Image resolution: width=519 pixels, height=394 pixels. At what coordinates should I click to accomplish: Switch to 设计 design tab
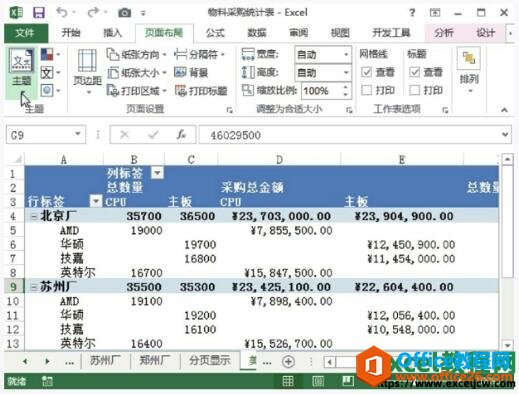485,33
